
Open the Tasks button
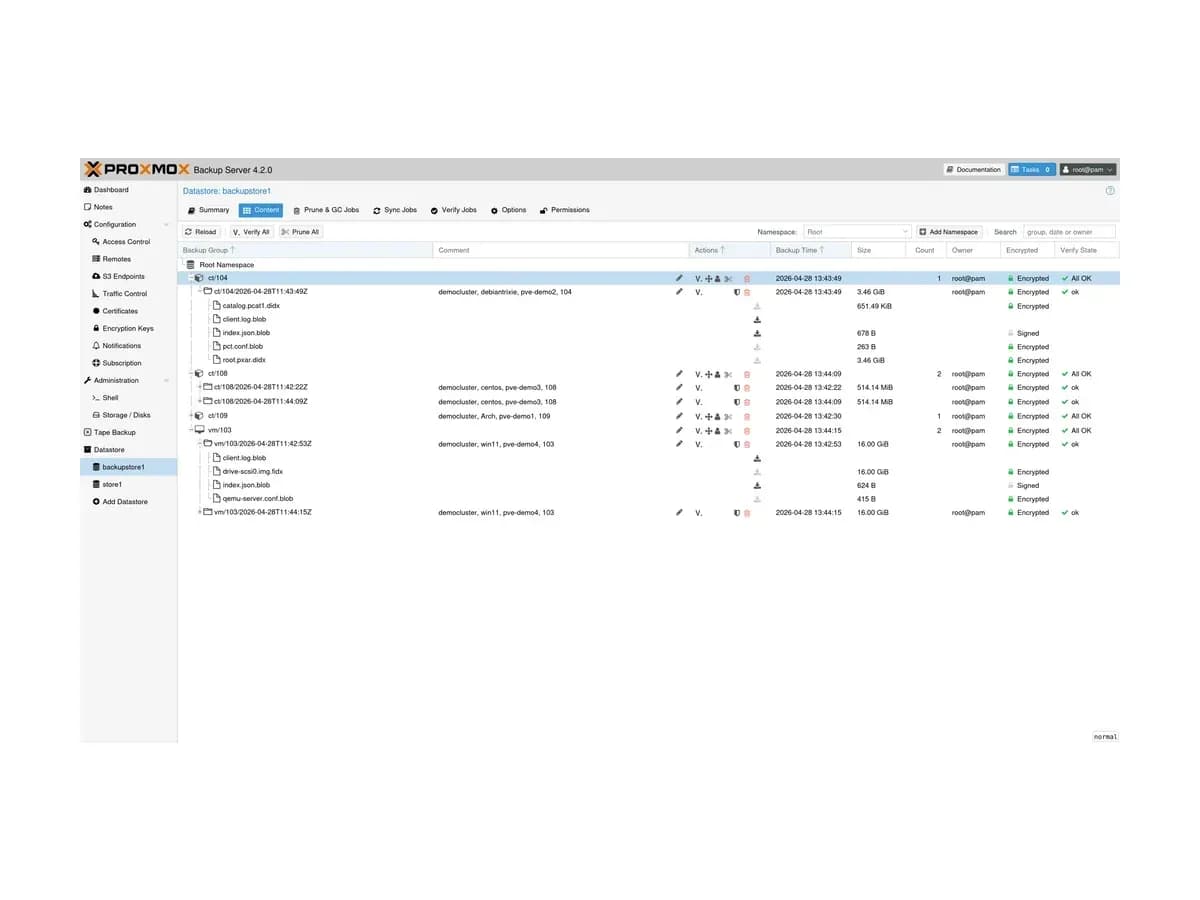coord(1031,170)
